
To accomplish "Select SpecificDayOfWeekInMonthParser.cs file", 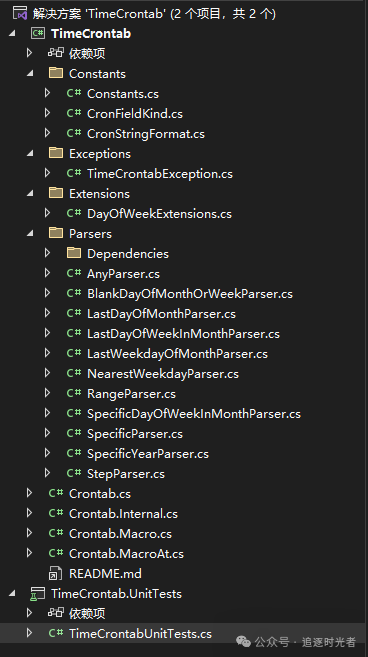I will [194, 414].
